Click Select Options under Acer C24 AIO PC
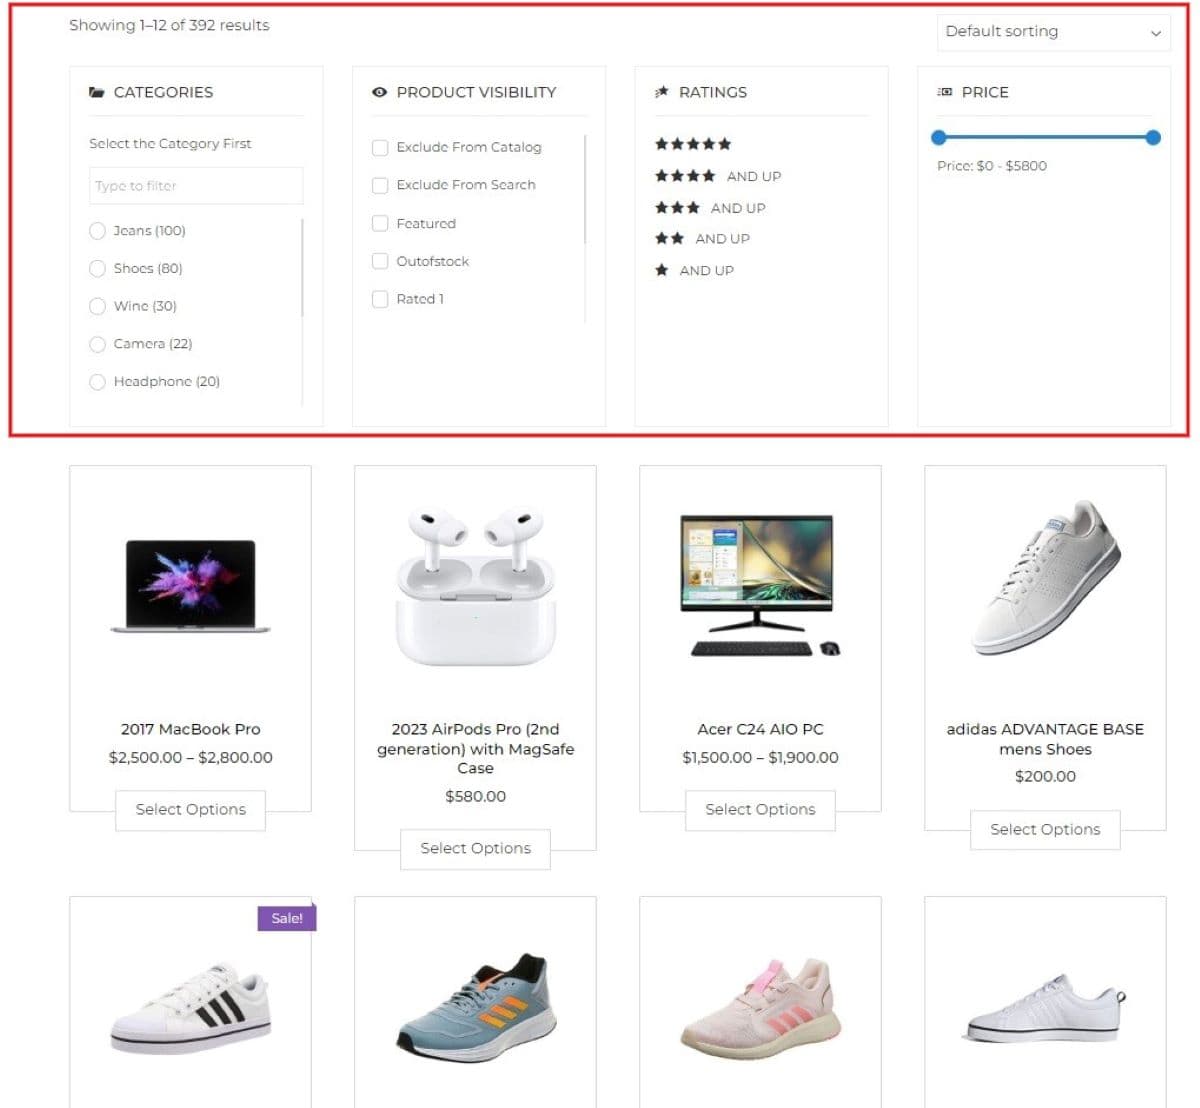This screenshot has height=1108, width=1200. click(x=760, y=810)
